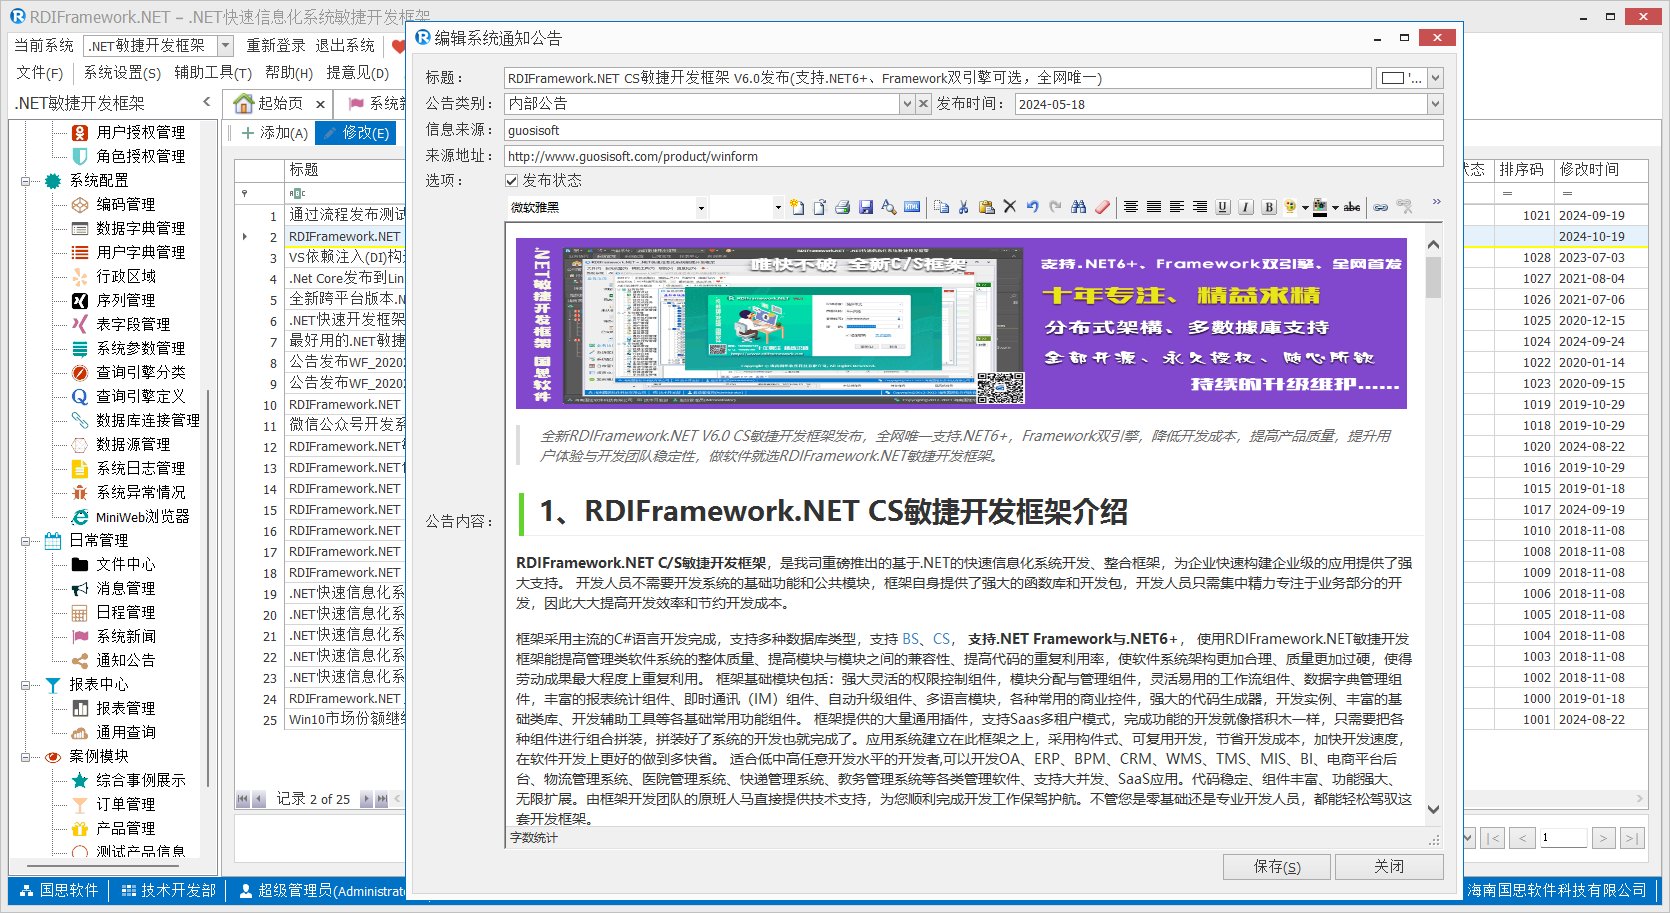Screen dimensions: 1670x913
Task: Toggle underline formatting button
Action: [x=1223, y=207]
